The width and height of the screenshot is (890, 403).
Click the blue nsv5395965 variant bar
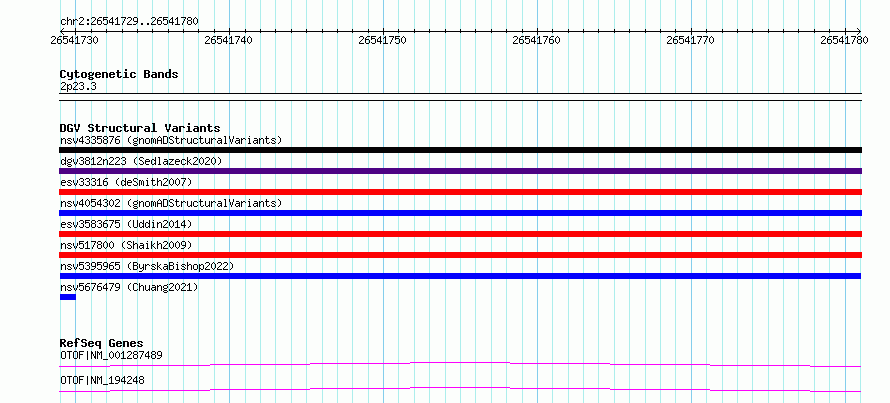point(460,276)
